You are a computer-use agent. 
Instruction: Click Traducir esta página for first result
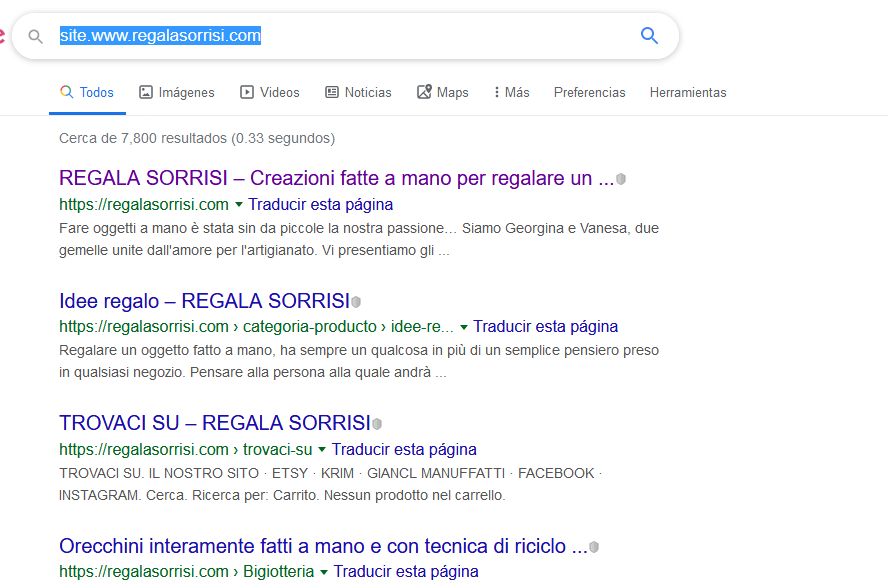(321, 204)
